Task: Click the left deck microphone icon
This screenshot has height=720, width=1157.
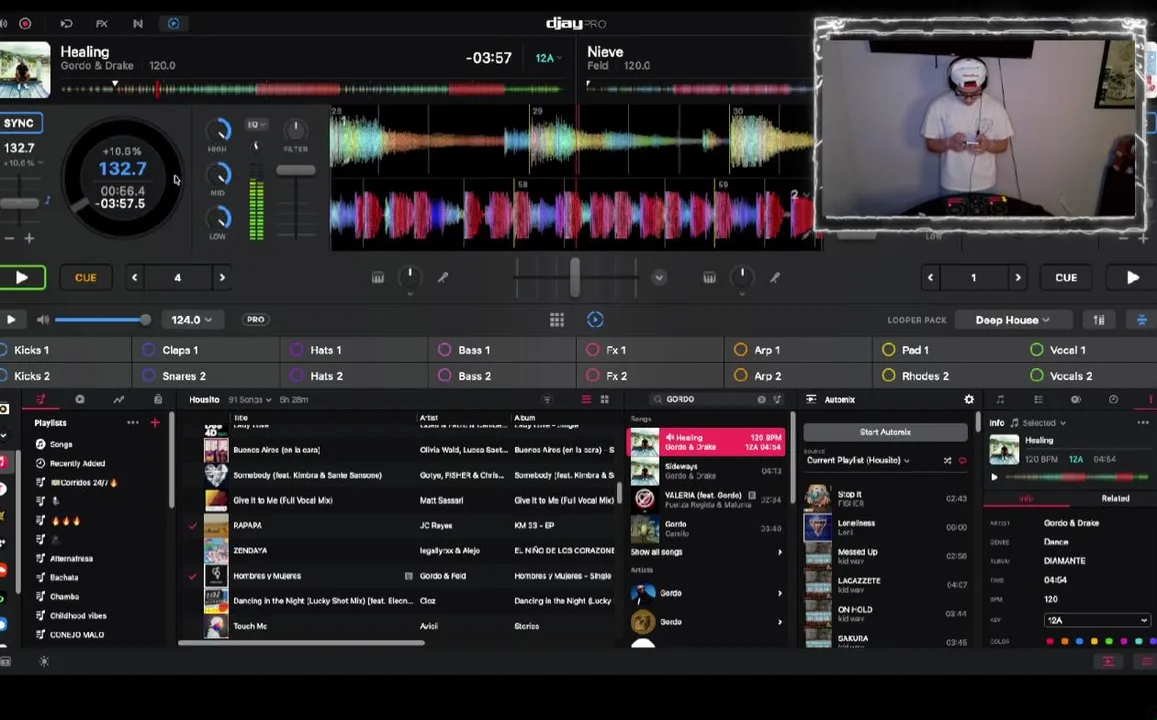Action: pos(443,277)
